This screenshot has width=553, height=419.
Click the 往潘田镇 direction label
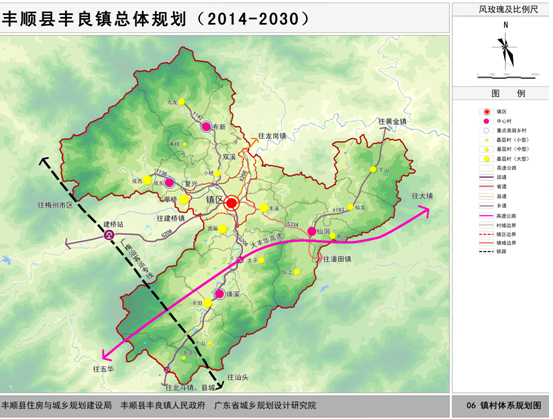337,259
